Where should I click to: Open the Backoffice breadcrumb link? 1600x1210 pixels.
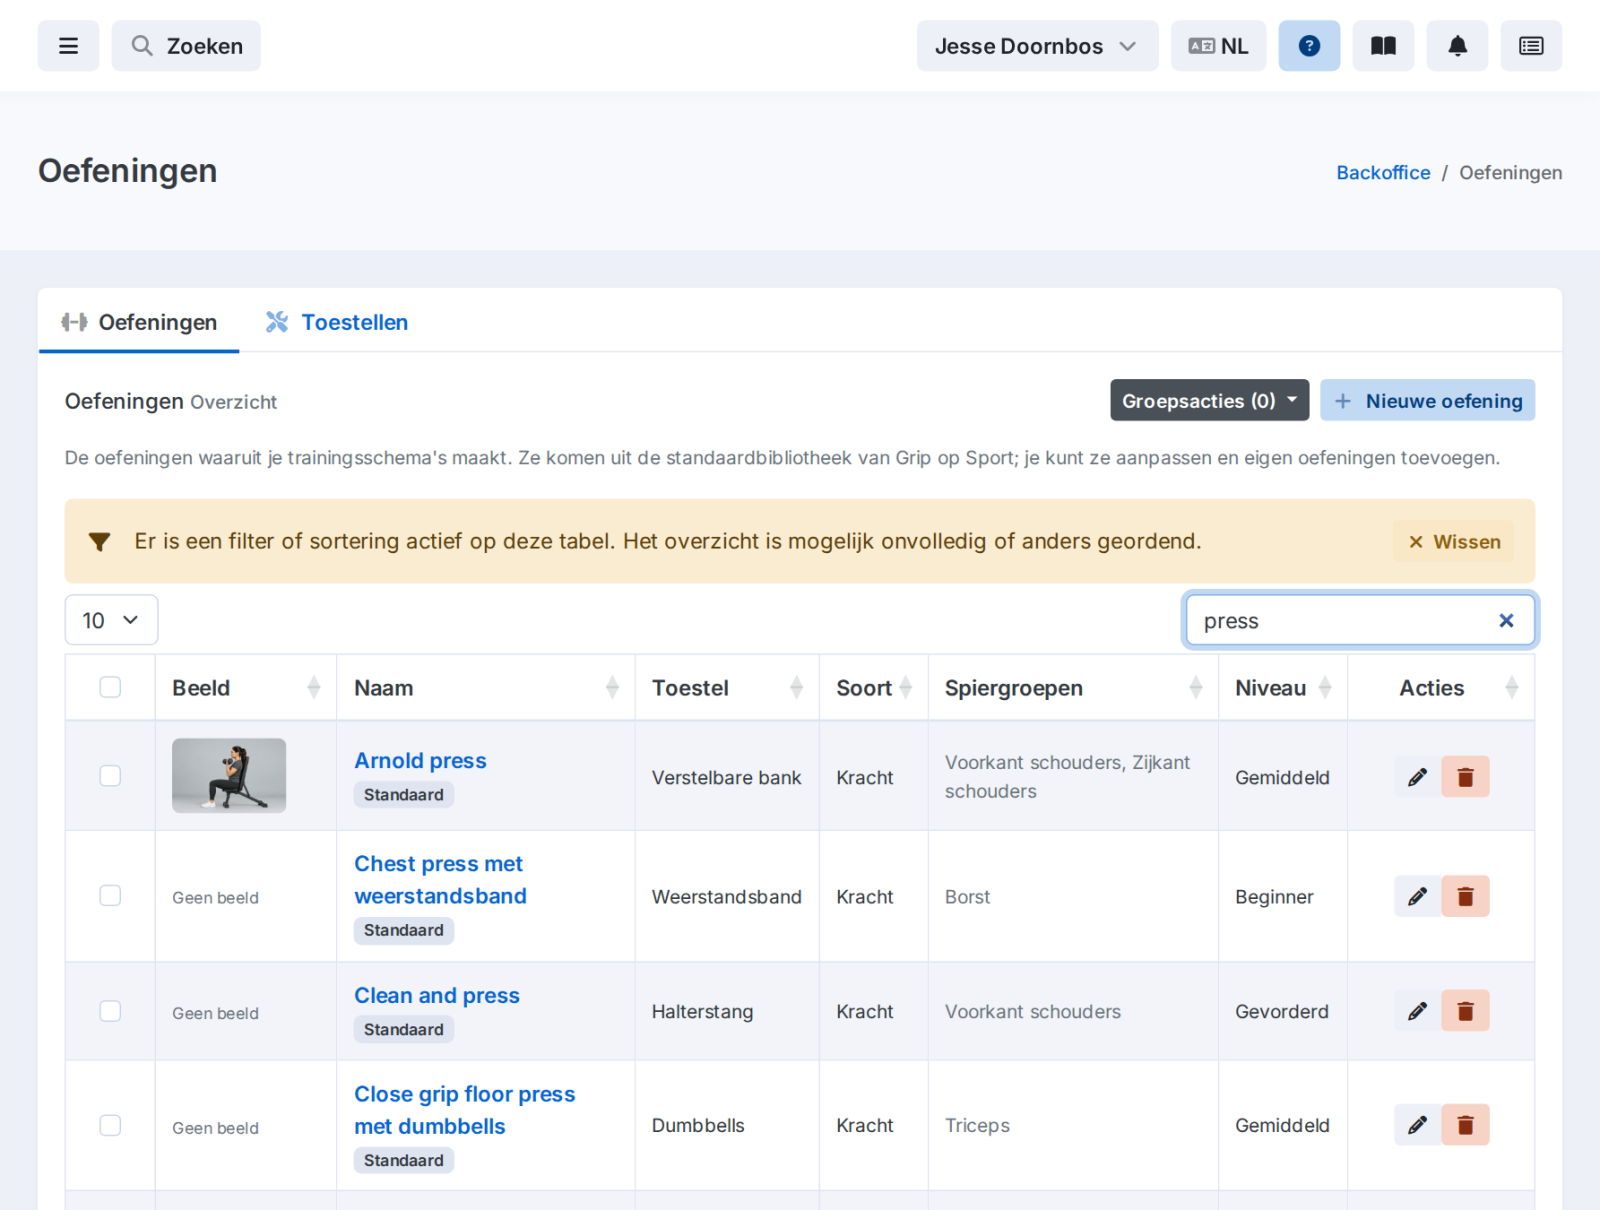pyautogui.click(x=1383, y=173)
